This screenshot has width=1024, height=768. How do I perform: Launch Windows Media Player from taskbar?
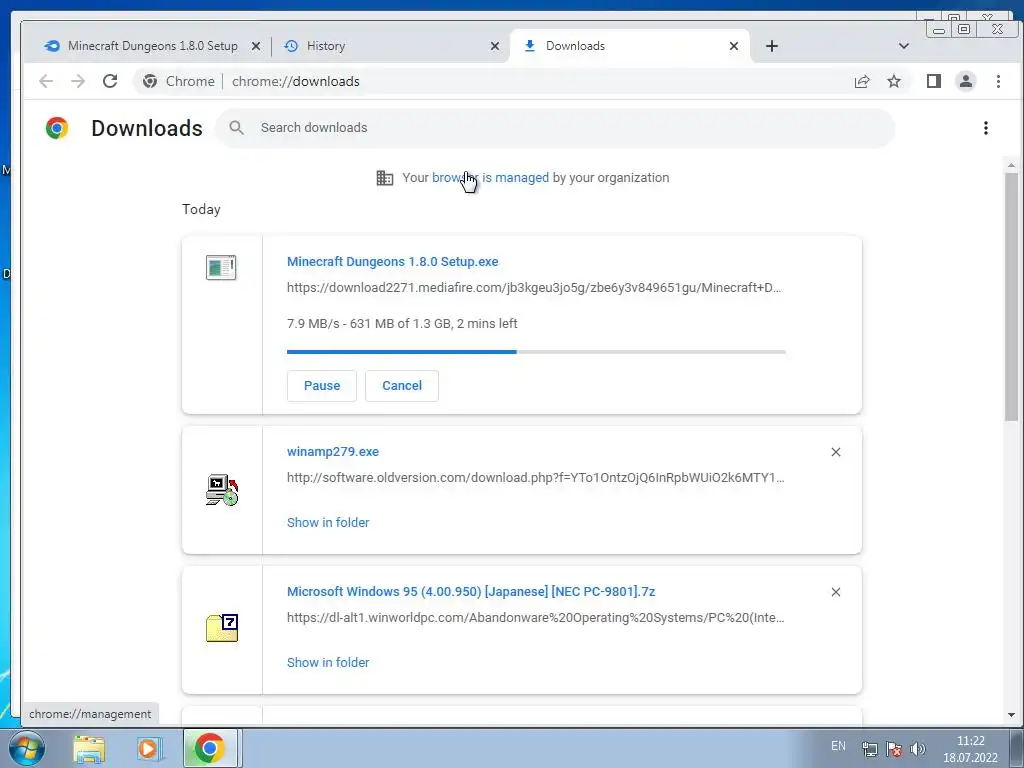click(150, 749)
